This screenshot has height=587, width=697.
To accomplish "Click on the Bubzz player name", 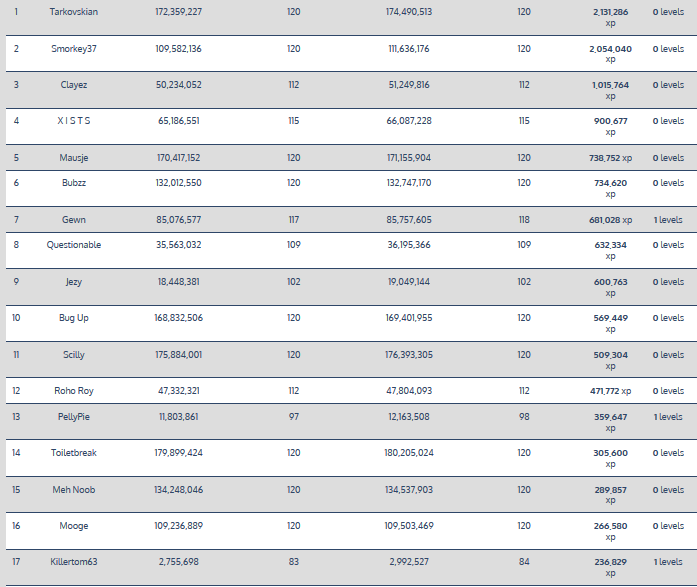I will coord(73,183).
